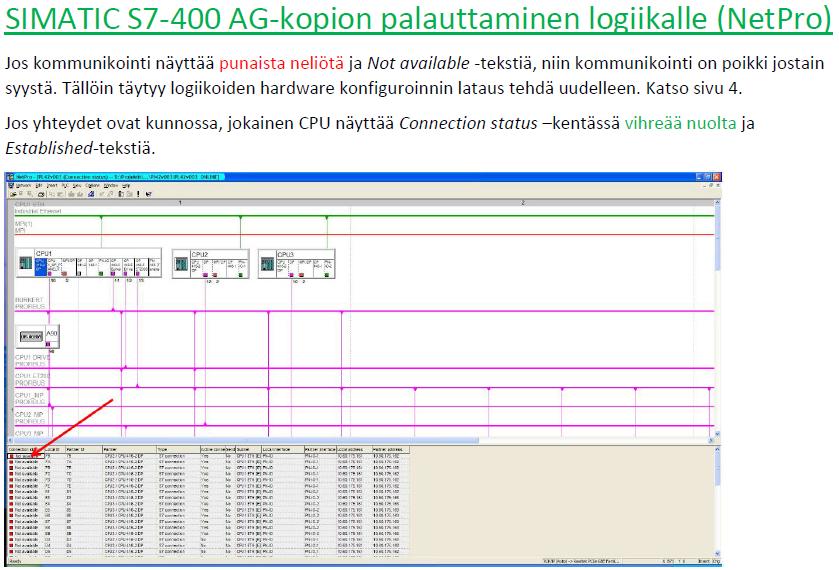Click the network view scroll-down arrow
This screenshot has height=570, width=839.
[x=718, y=434]
